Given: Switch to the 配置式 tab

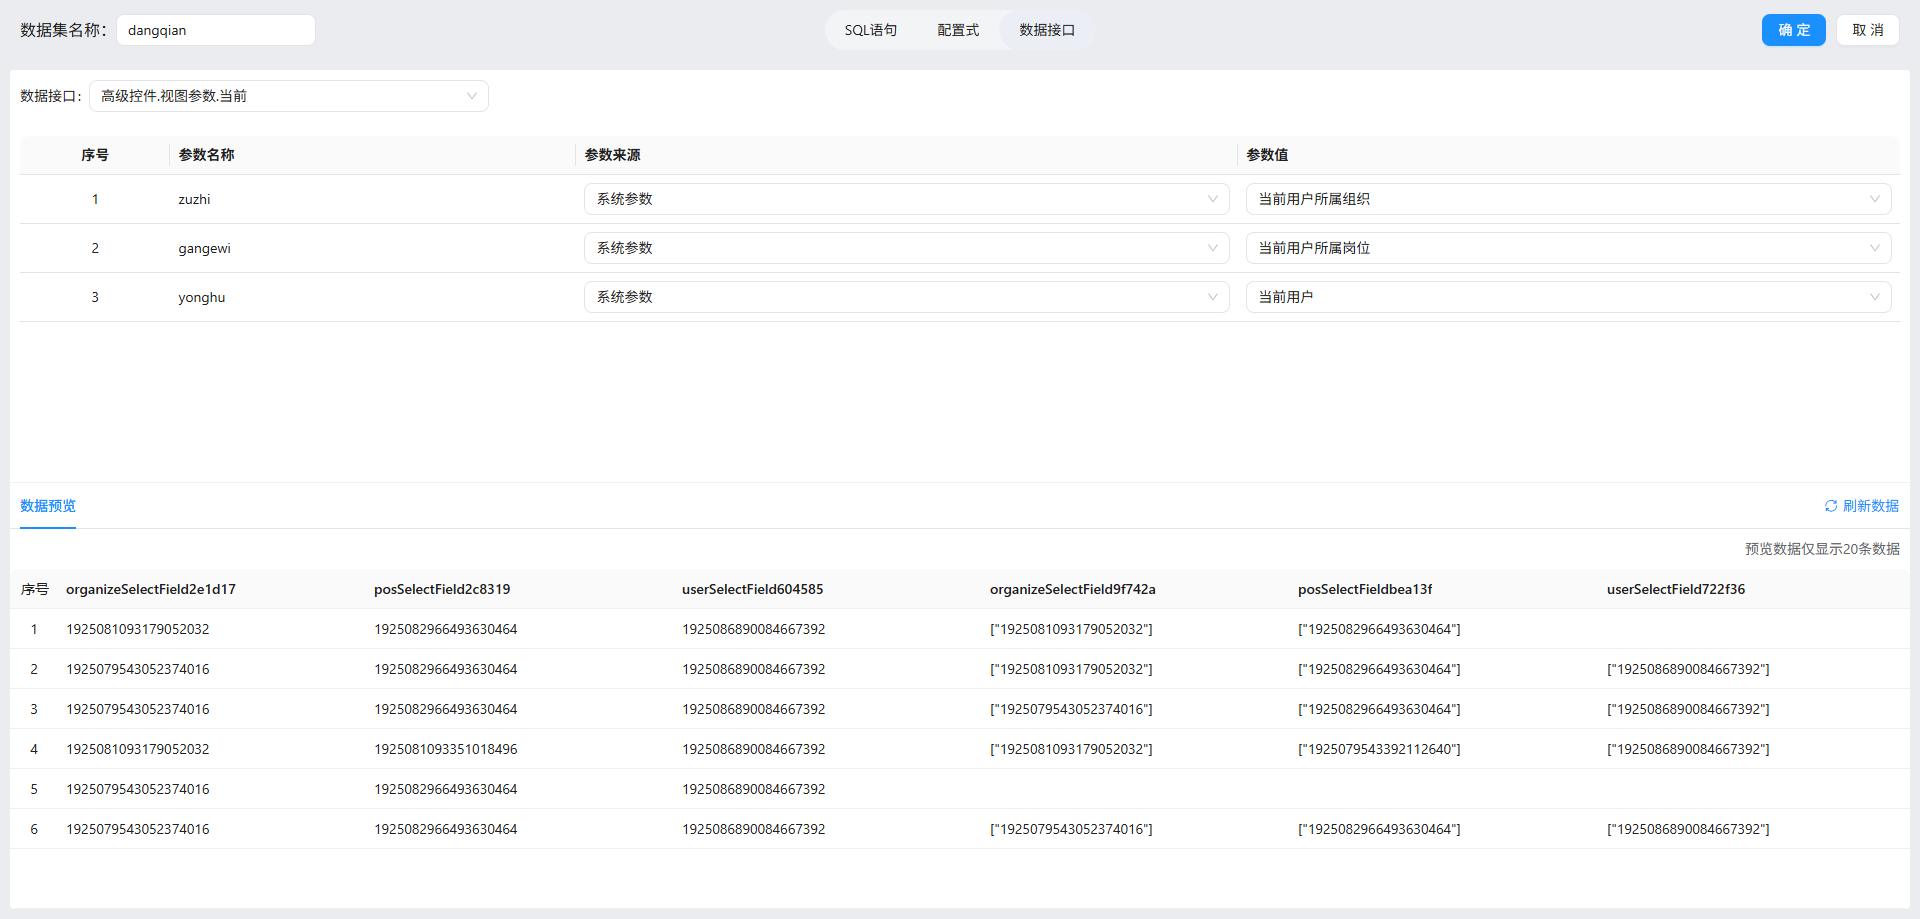Looking at the screenshot, I should pyautogui.click(x=958, y=30).
